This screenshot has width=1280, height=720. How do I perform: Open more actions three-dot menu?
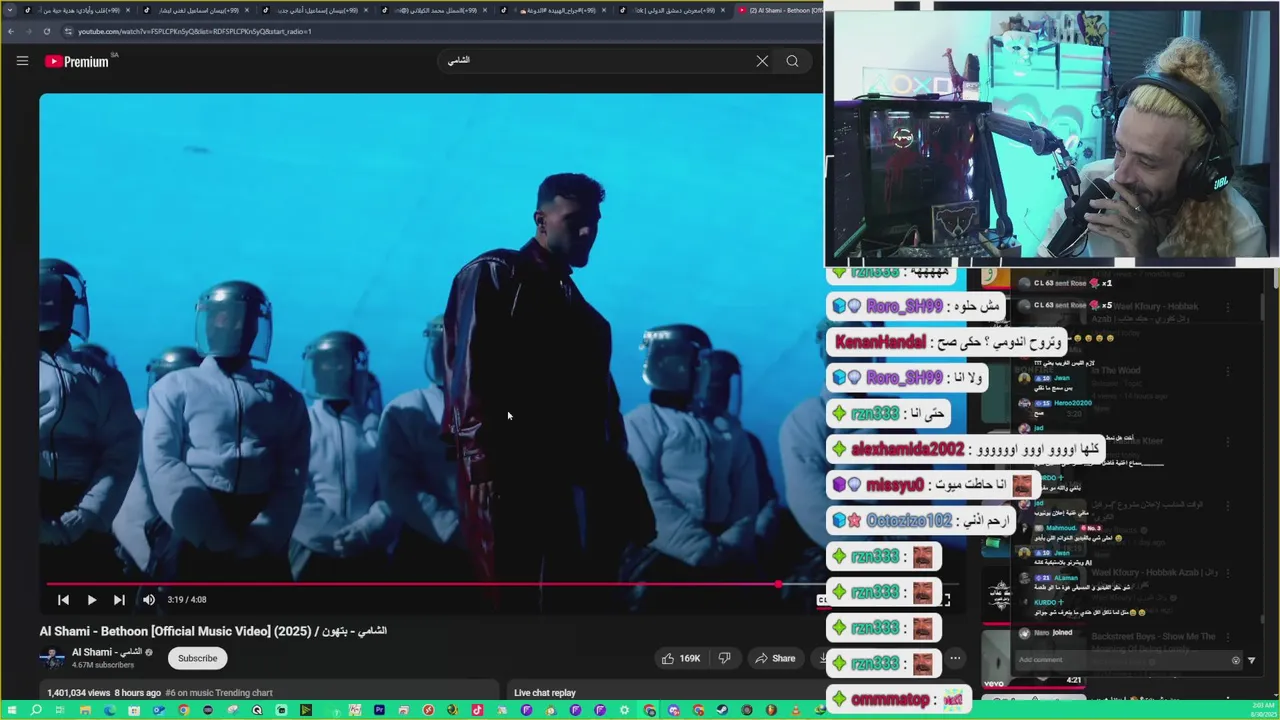(x=955, y=658)
